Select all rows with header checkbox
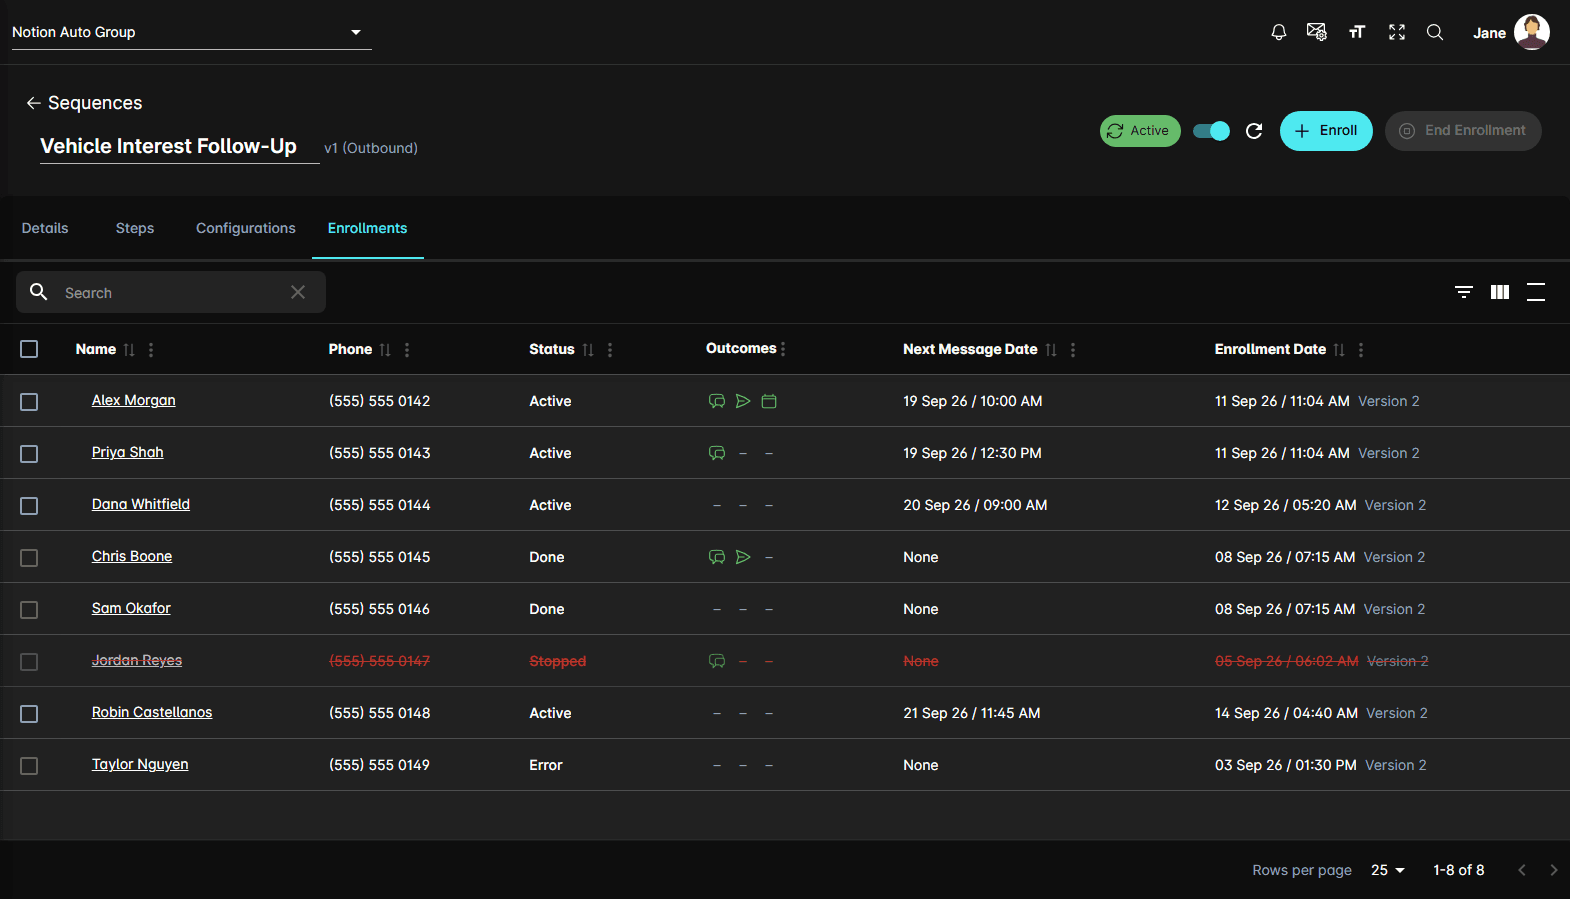The height and width of the screenshot is (899, 1570). (29, 349)
